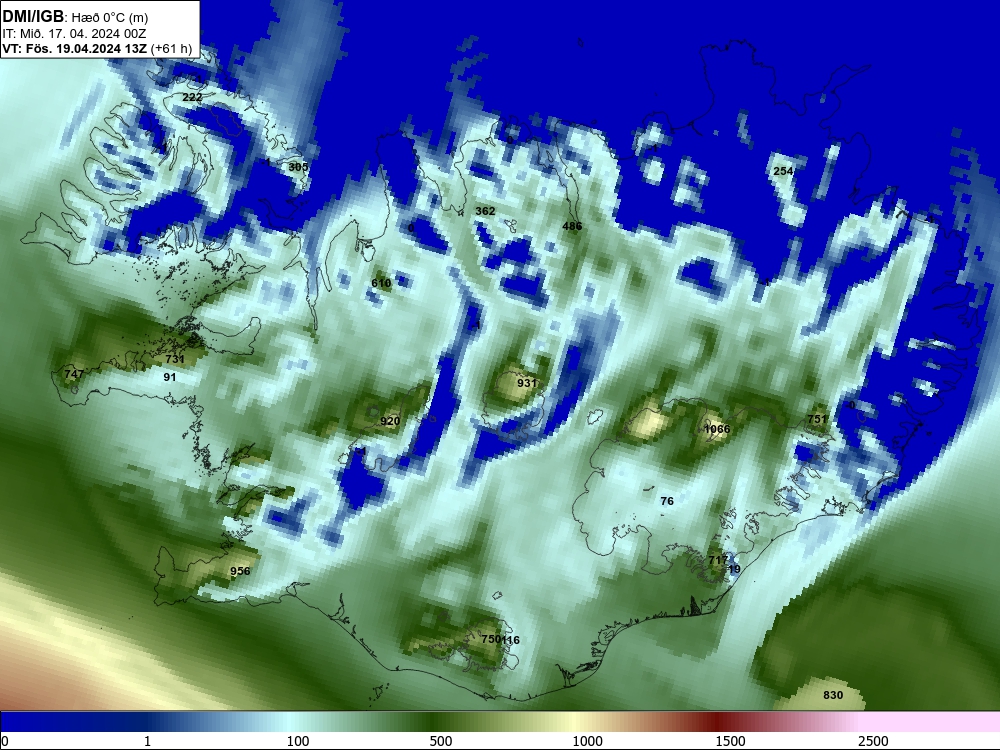The width and height of the screenshot is (1000, 750).
Task: Click the '(+61 h)' forecast offset
Action: point(172,49)
